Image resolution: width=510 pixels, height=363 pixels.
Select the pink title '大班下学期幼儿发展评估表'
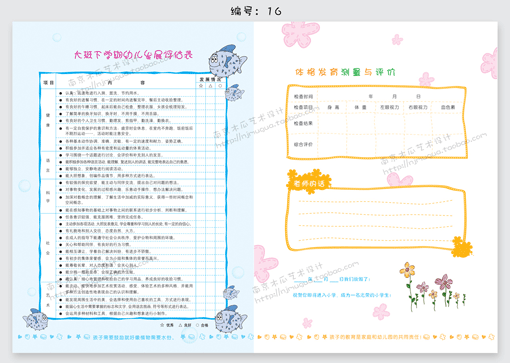tap(133, 55)
